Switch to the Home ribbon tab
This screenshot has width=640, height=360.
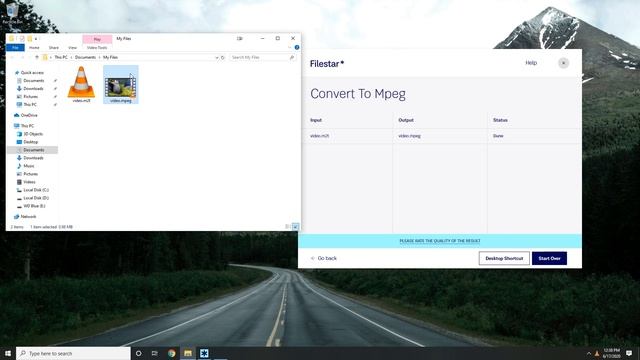(34, 48)
